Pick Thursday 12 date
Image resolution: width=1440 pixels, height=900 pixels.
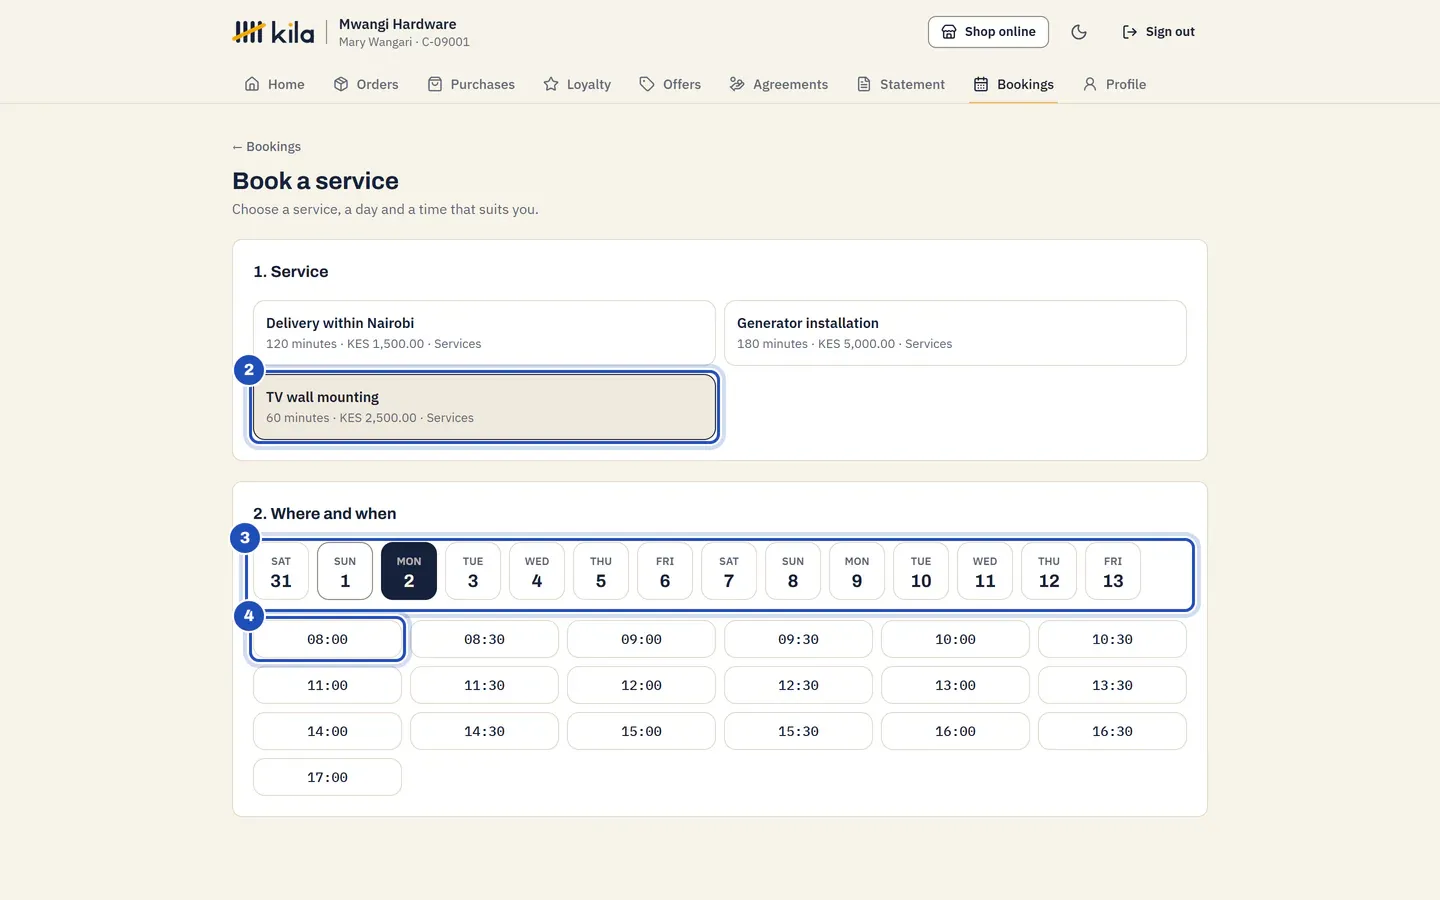pos(1049,571)
